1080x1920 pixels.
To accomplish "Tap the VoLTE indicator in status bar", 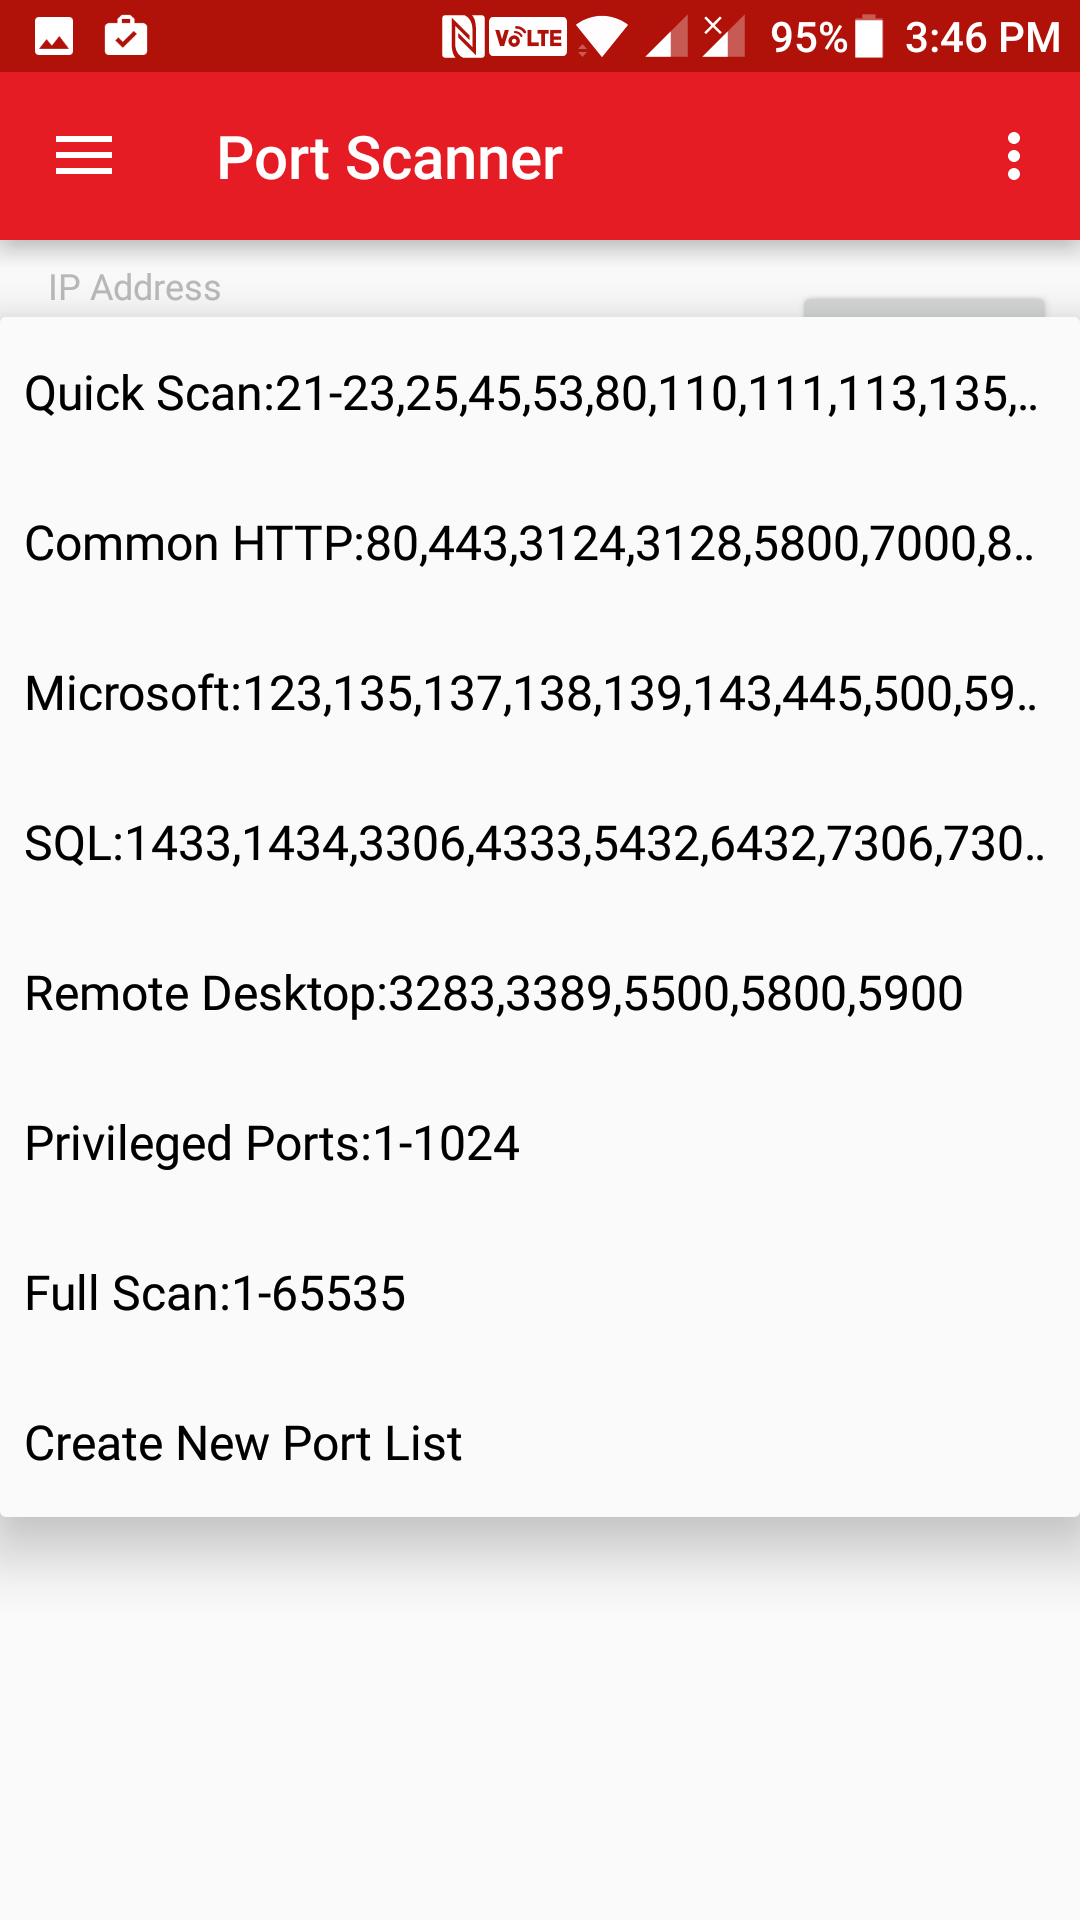I will pyautogui.click(x=527, y=36).
